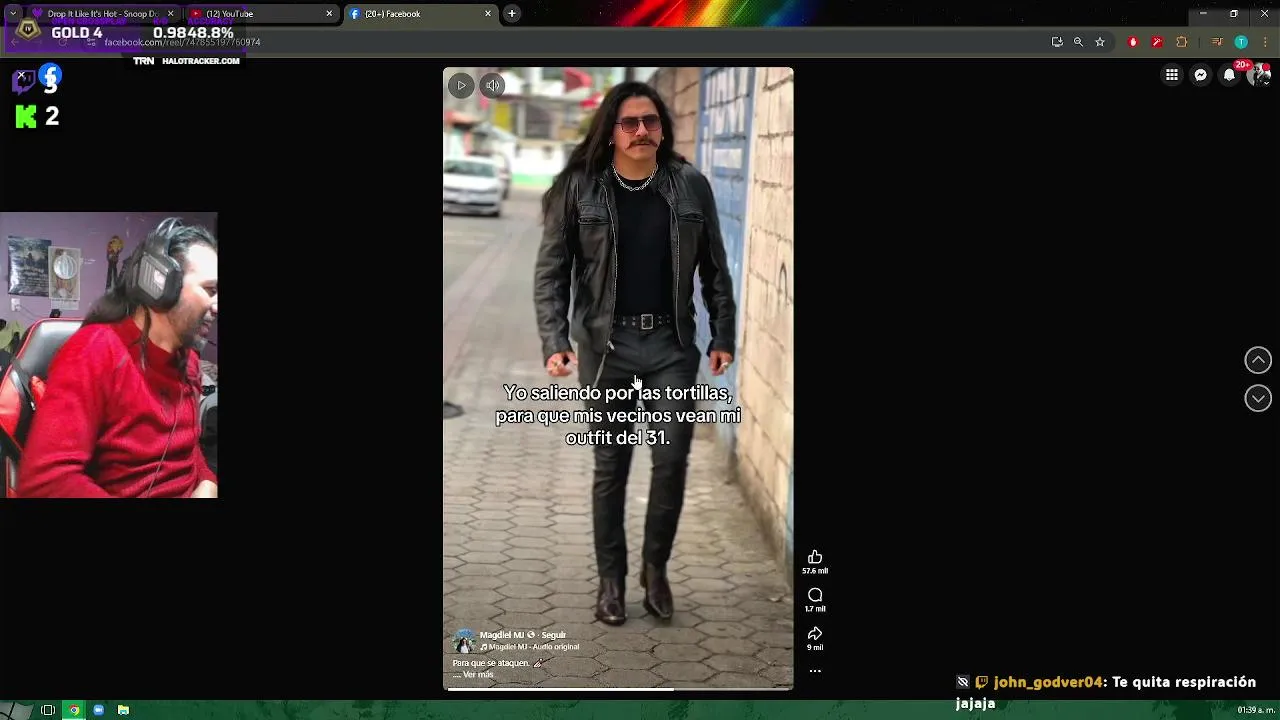This screenshot has height=720, width=1280.
Task: Open Facebook apps grid menu
Action: click(x=1172, y=75)
